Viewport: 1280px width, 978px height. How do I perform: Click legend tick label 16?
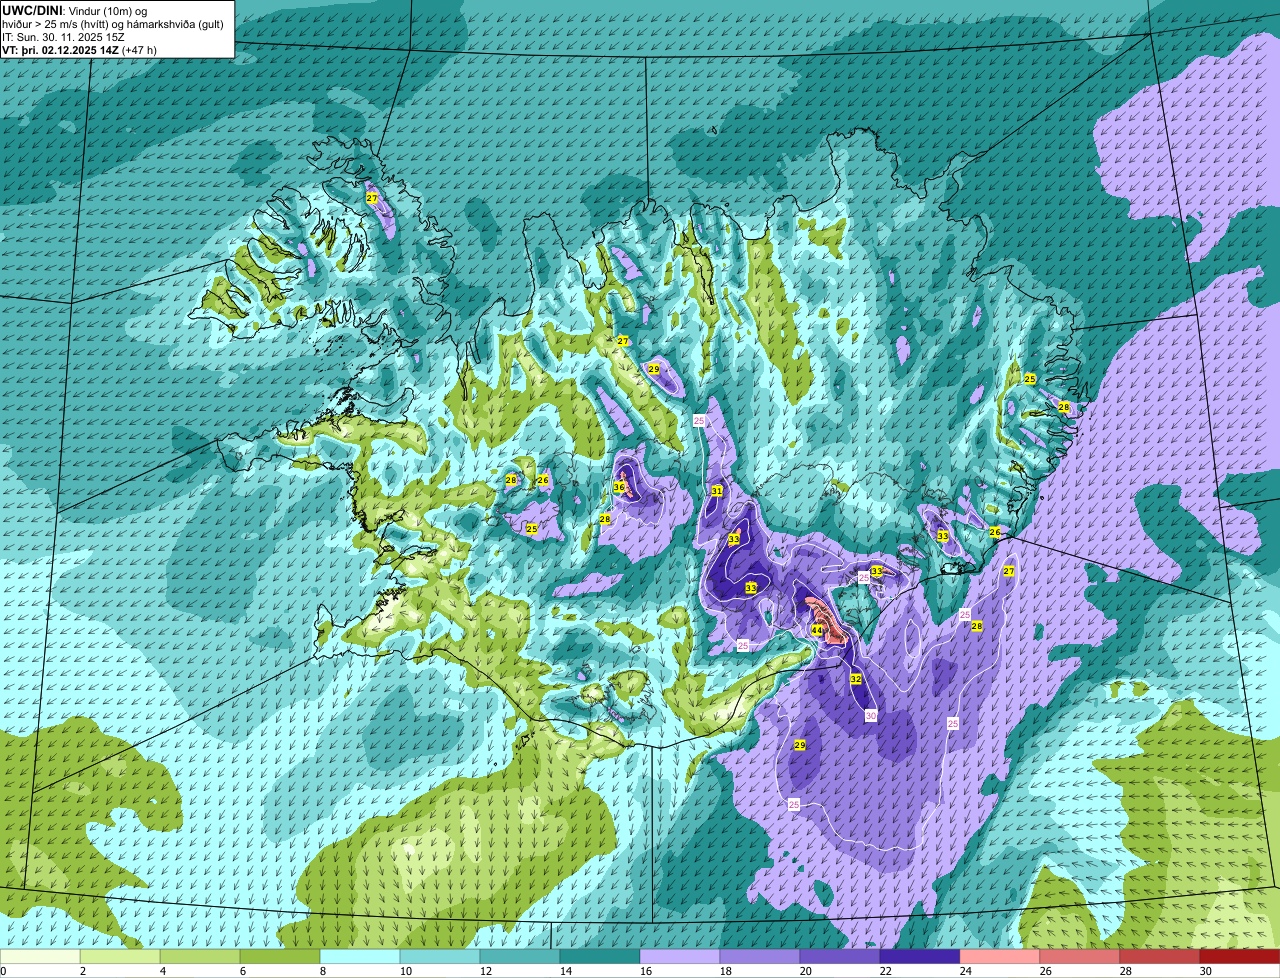(645, 971)
